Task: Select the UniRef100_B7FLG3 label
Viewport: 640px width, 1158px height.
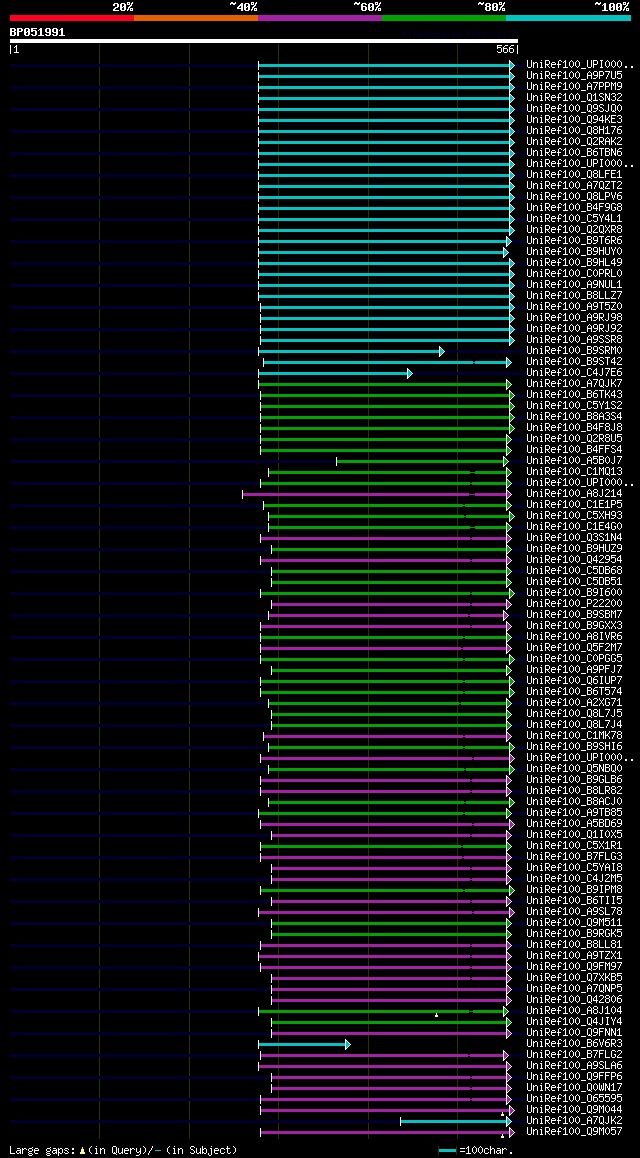Action: click(574, 857)
